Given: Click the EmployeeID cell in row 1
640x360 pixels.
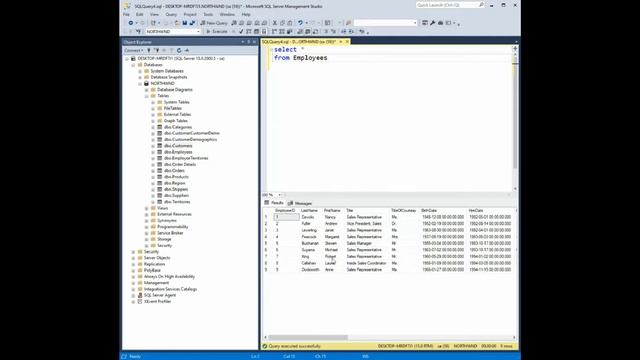Looking at the screenshot, I should pos(286,217).
